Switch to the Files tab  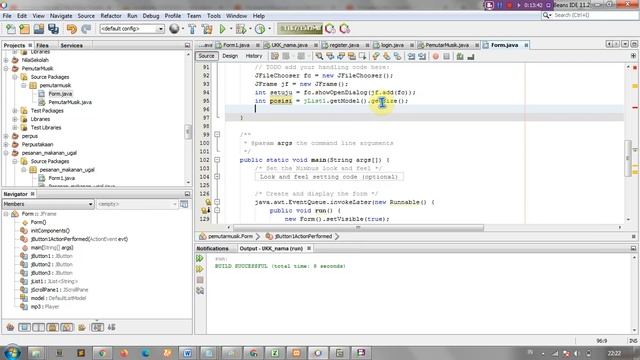click(42, 45)
